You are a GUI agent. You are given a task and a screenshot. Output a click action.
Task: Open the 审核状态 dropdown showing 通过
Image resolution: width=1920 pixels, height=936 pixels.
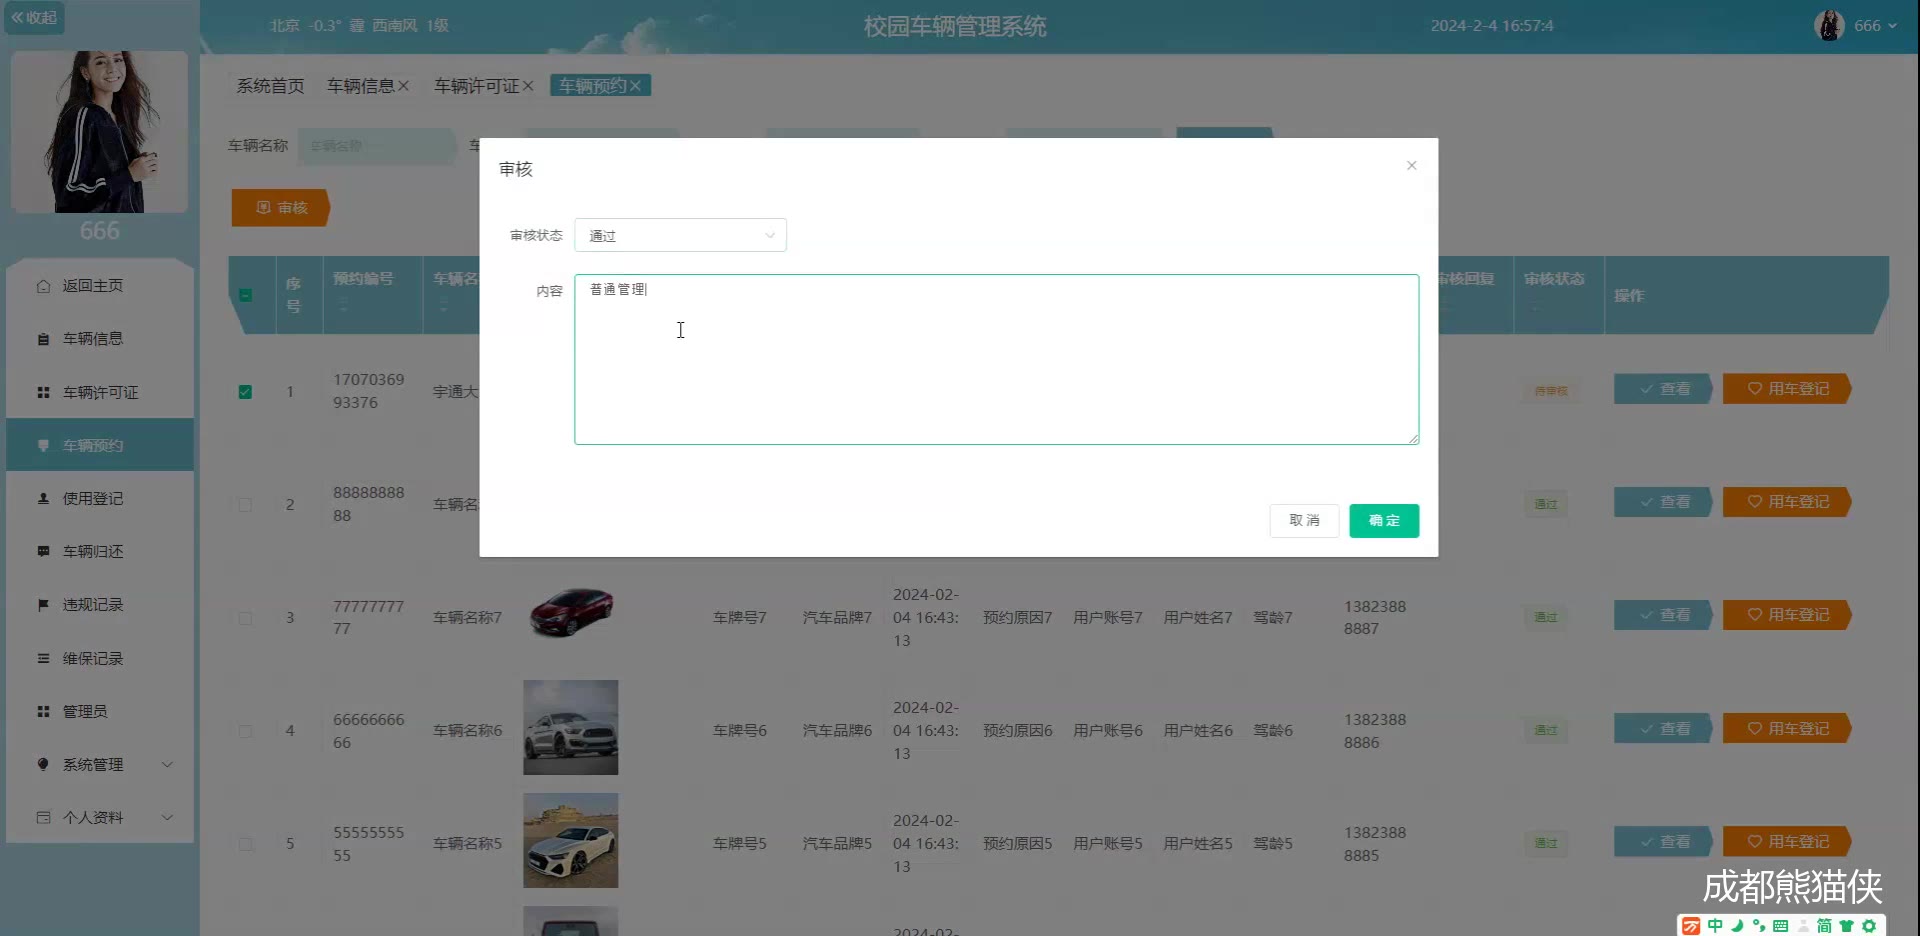click(680, 235)
